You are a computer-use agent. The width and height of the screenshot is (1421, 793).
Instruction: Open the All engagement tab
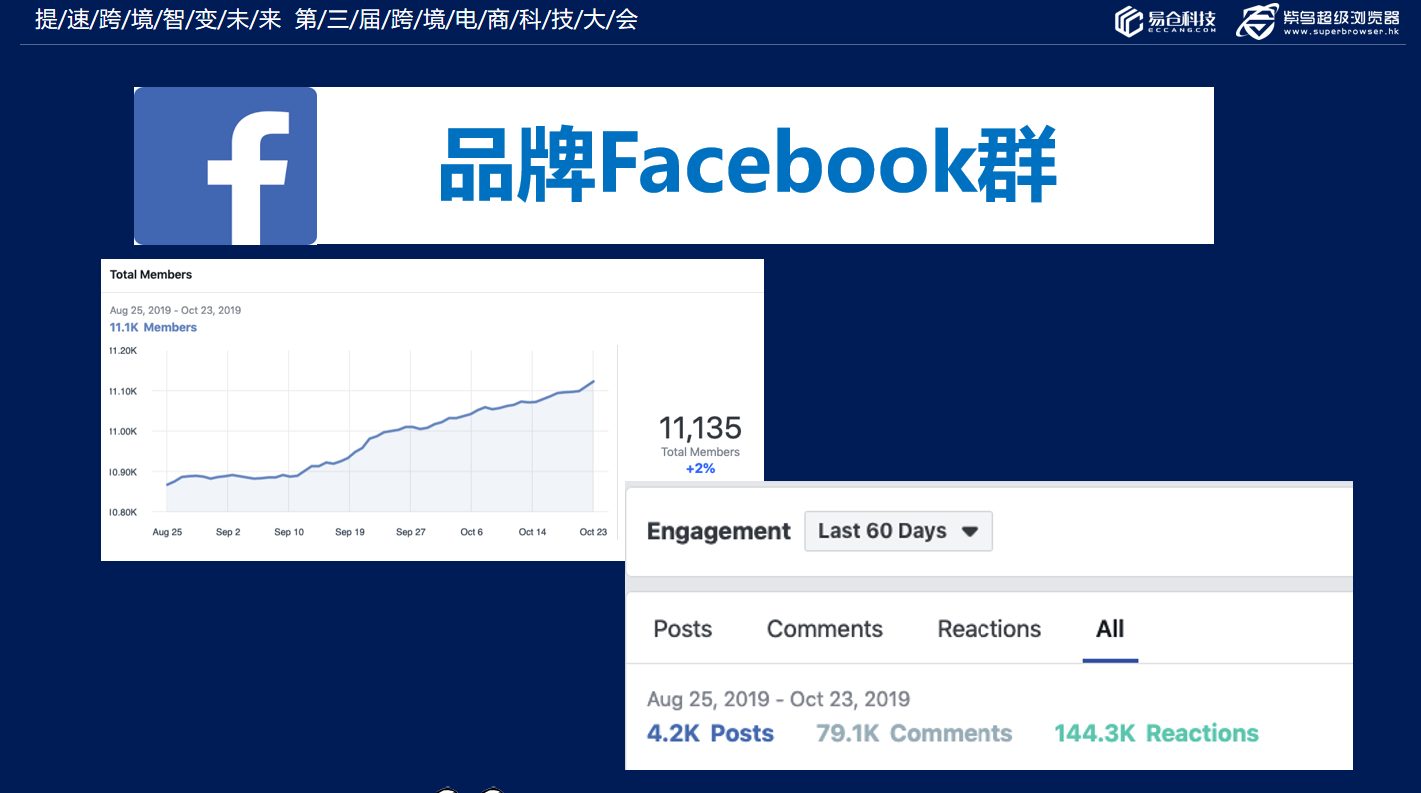[x=1110, y=629]
